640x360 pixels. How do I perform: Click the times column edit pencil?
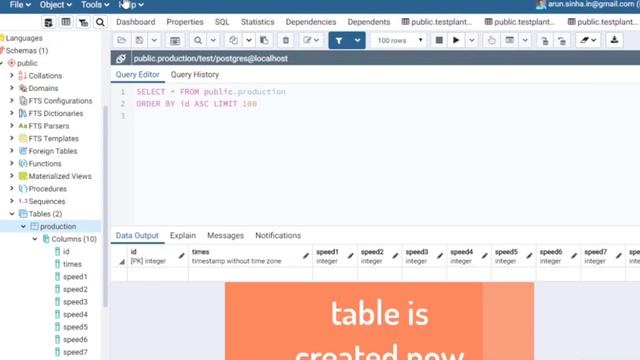pos(306,256)
